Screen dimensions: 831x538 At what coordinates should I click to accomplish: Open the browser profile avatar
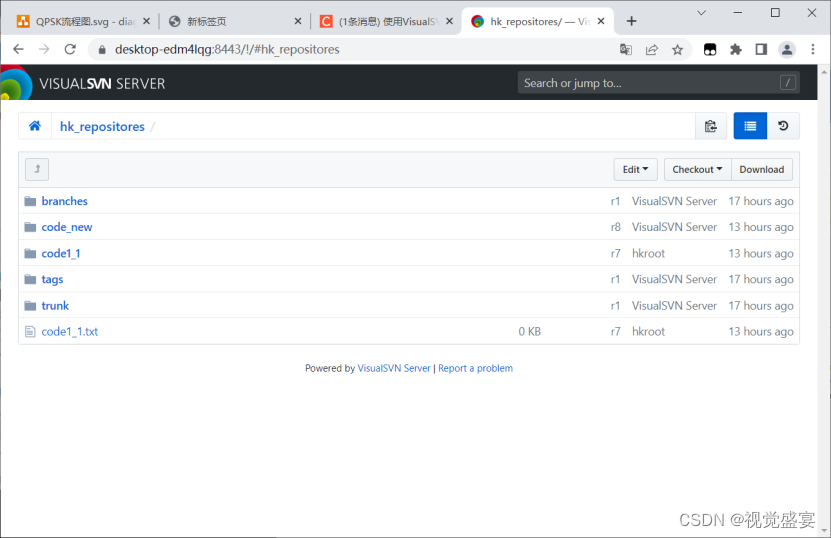787,50
